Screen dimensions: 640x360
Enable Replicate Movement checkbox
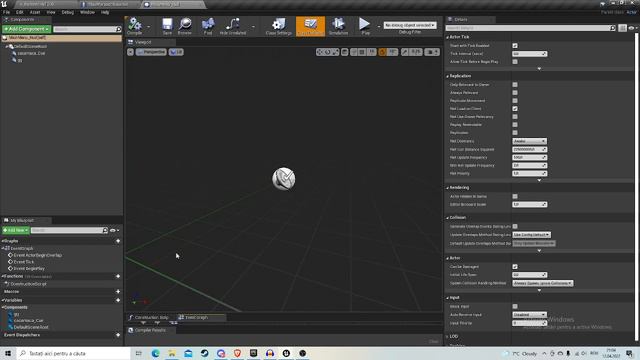point(515,100)
